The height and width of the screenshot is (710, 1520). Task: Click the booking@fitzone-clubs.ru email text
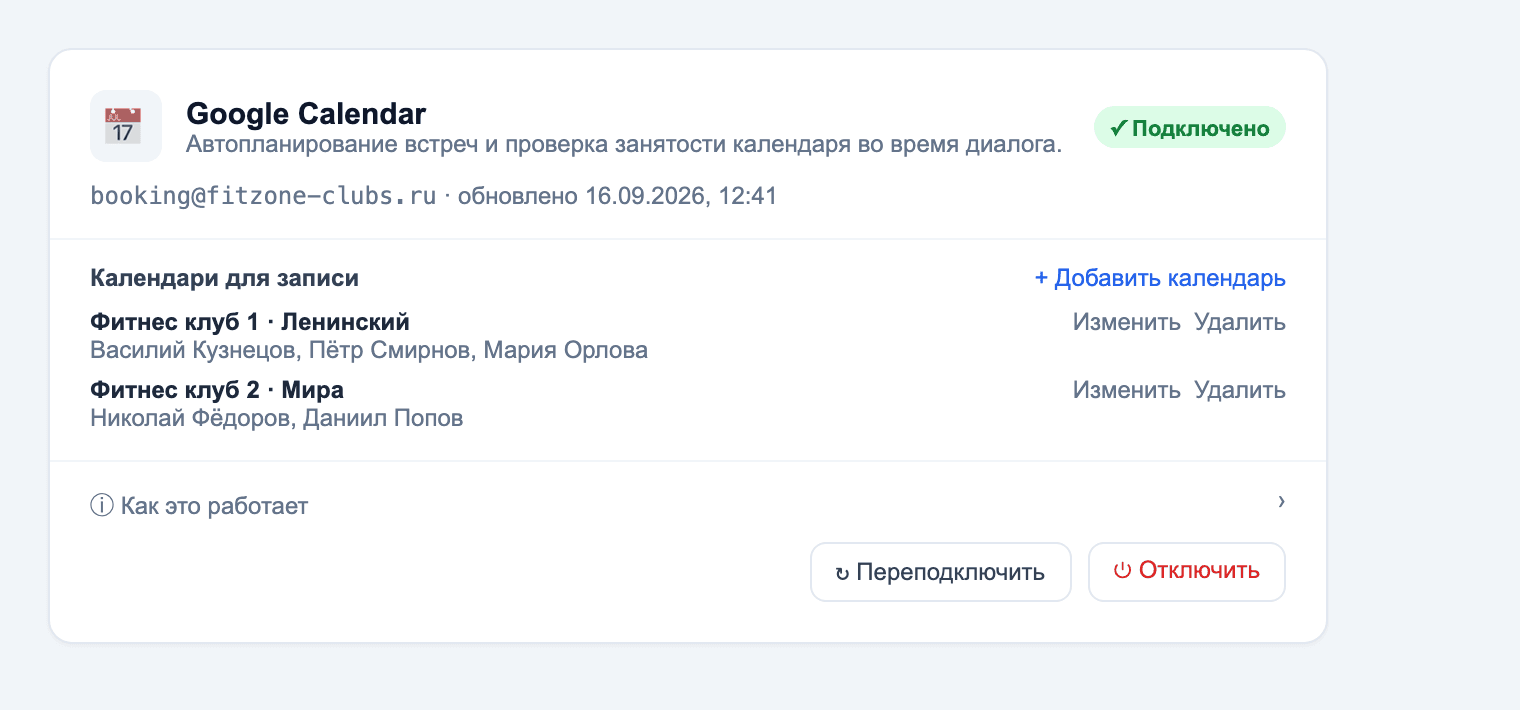point(264,195)
